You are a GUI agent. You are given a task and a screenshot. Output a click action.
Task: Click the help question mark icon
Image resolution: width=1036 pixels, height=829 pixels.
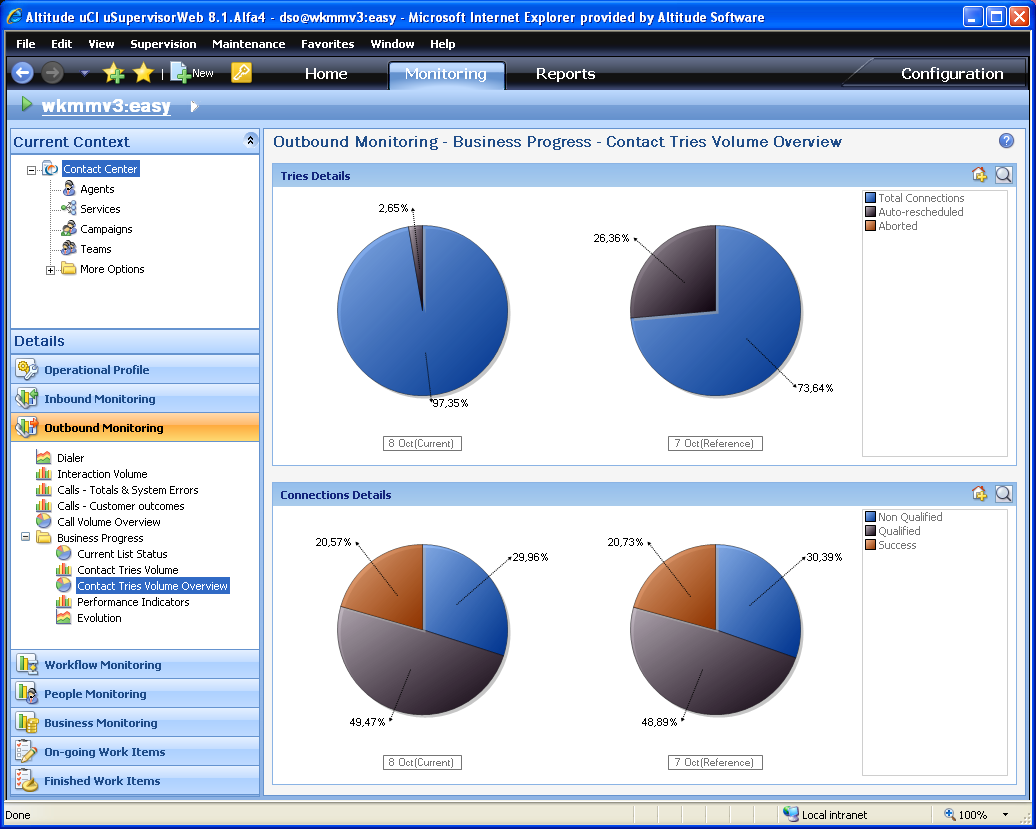1006,141
